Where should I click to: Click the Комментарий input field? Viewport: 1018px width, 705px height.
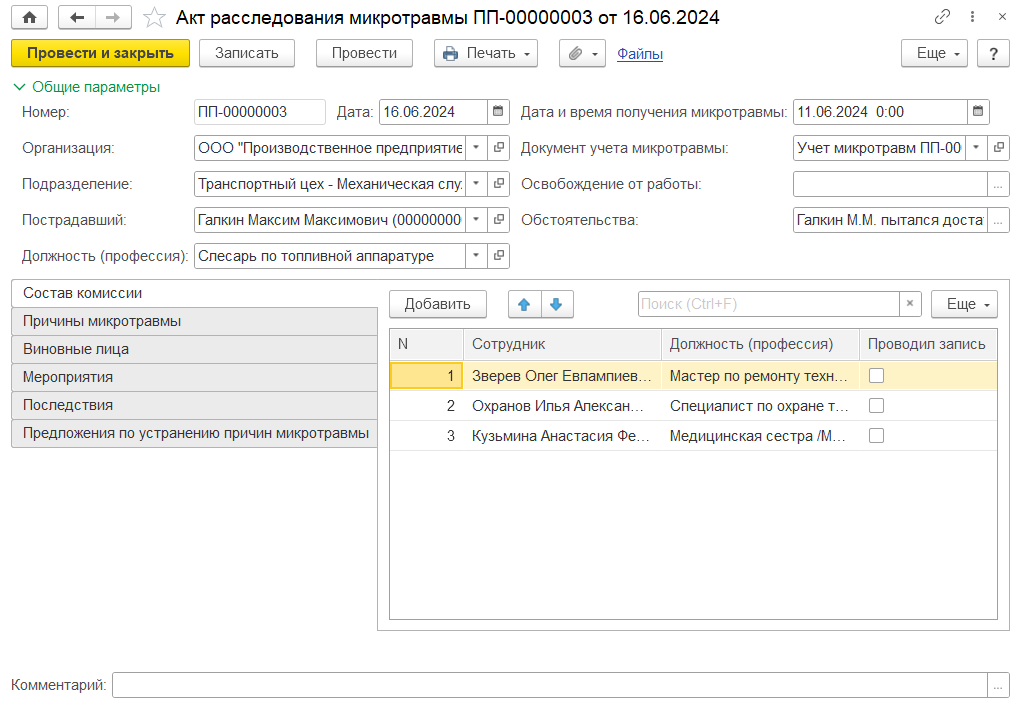click(549, 685)
